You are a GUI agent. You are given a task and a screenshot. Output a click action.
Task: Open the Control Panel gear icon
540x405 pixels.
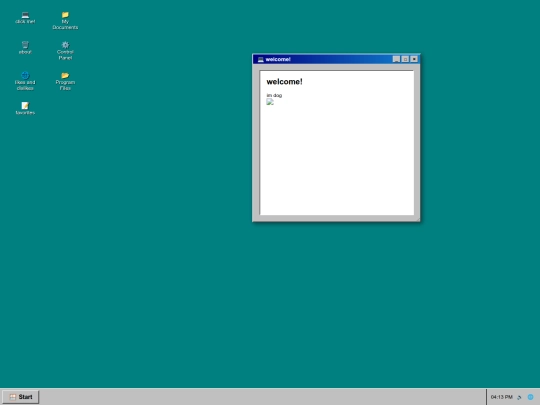click(x=65, y=51)
